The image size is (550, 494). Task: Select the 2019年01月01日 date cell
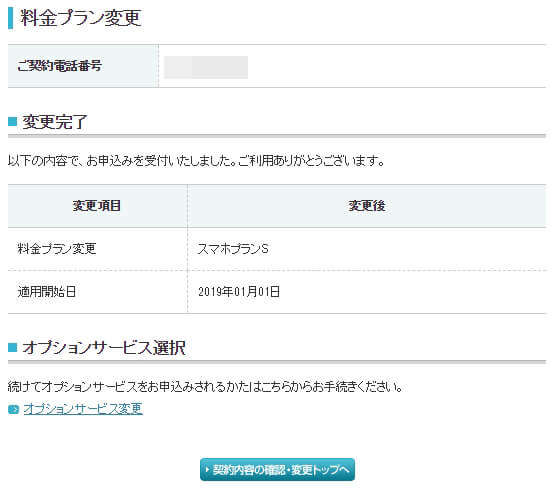click(x=239, y=292)
